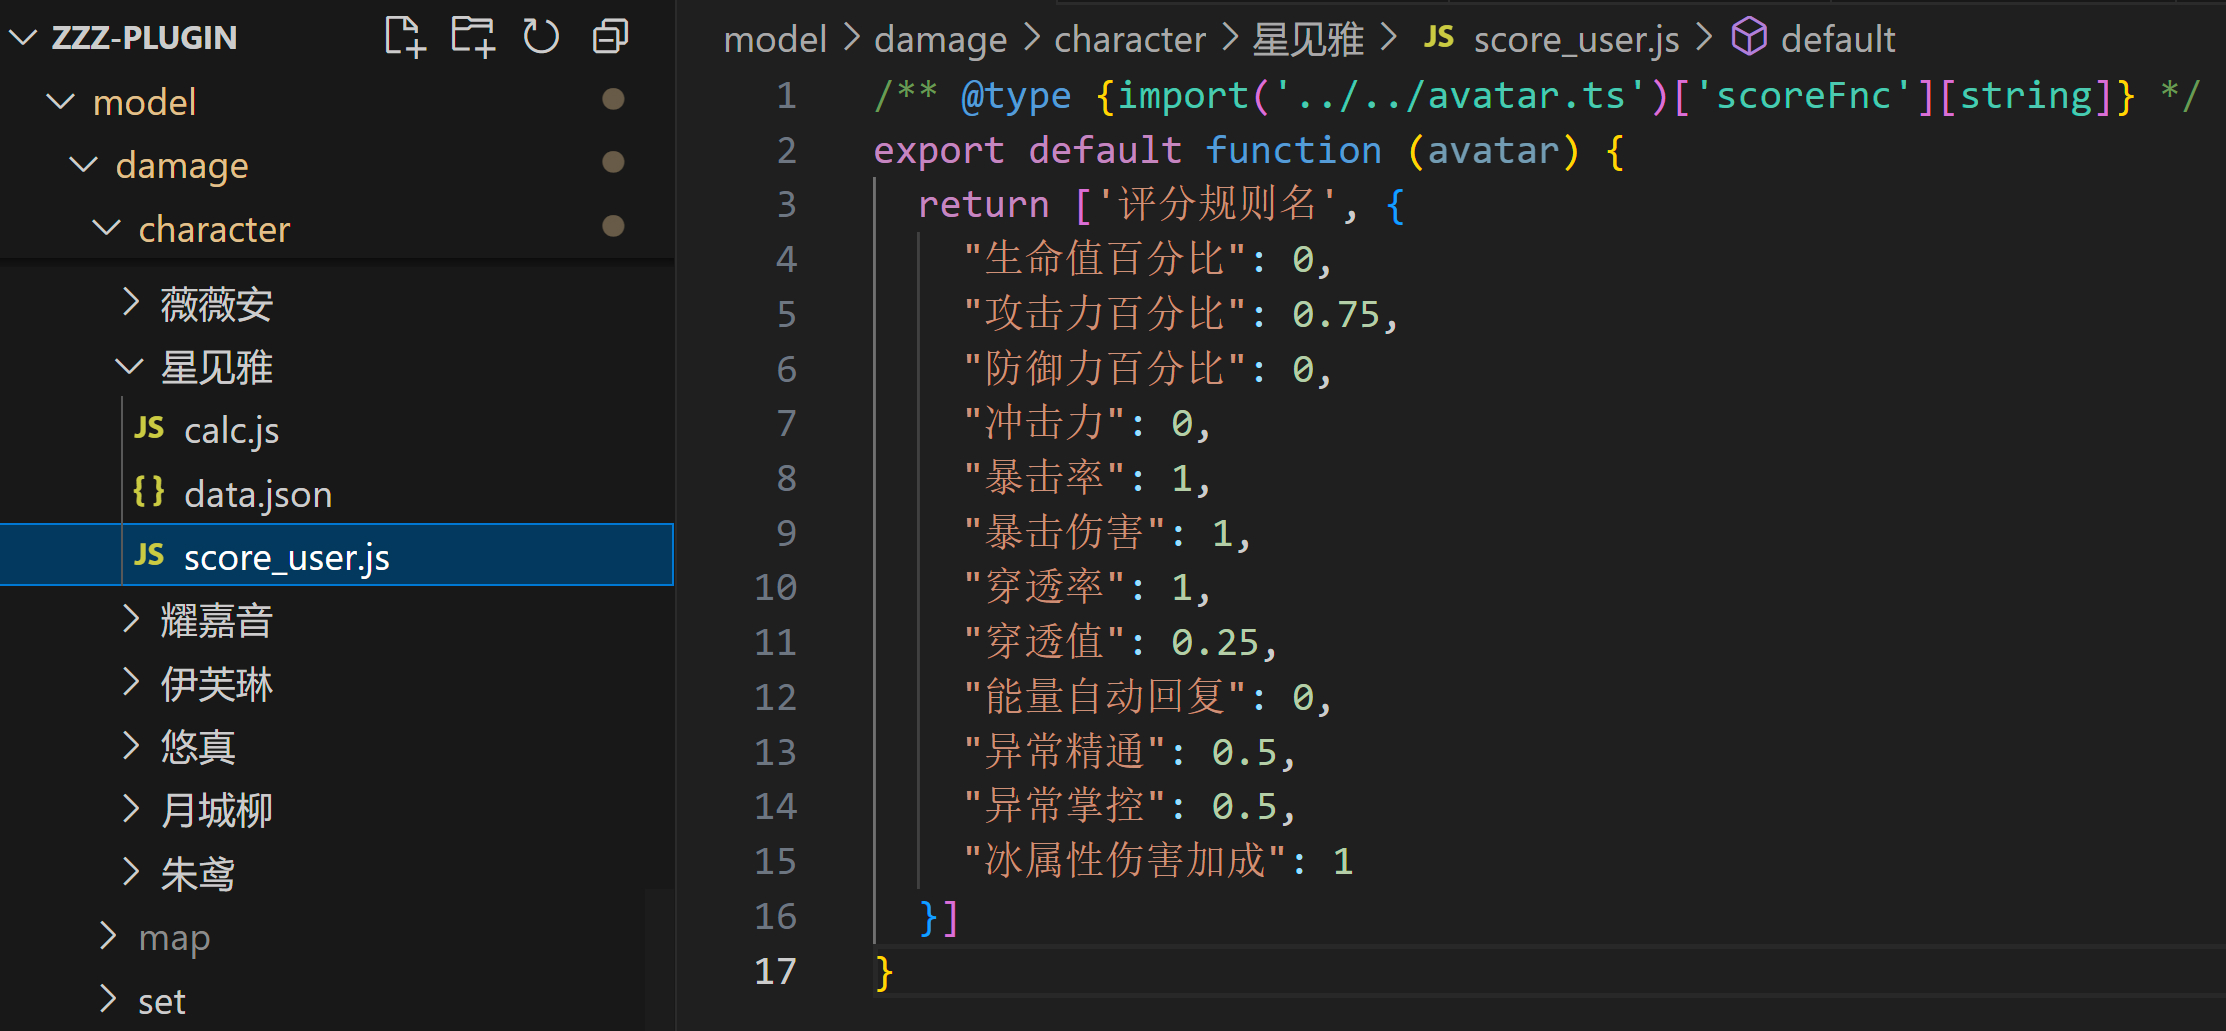Viewport: 2226px width, 1031px height.
Task: Click line number 17 in the gutter
Action: 775,971
